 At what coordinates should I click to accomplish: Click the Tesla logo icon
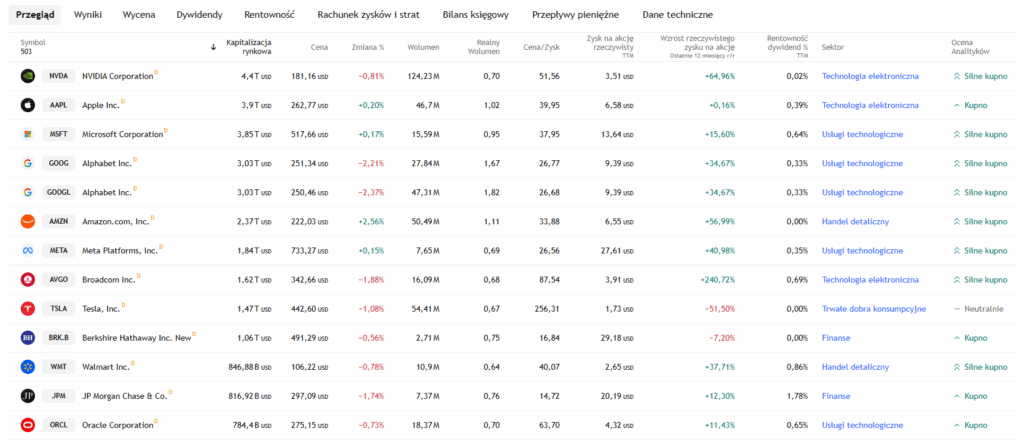pos(28,308)
